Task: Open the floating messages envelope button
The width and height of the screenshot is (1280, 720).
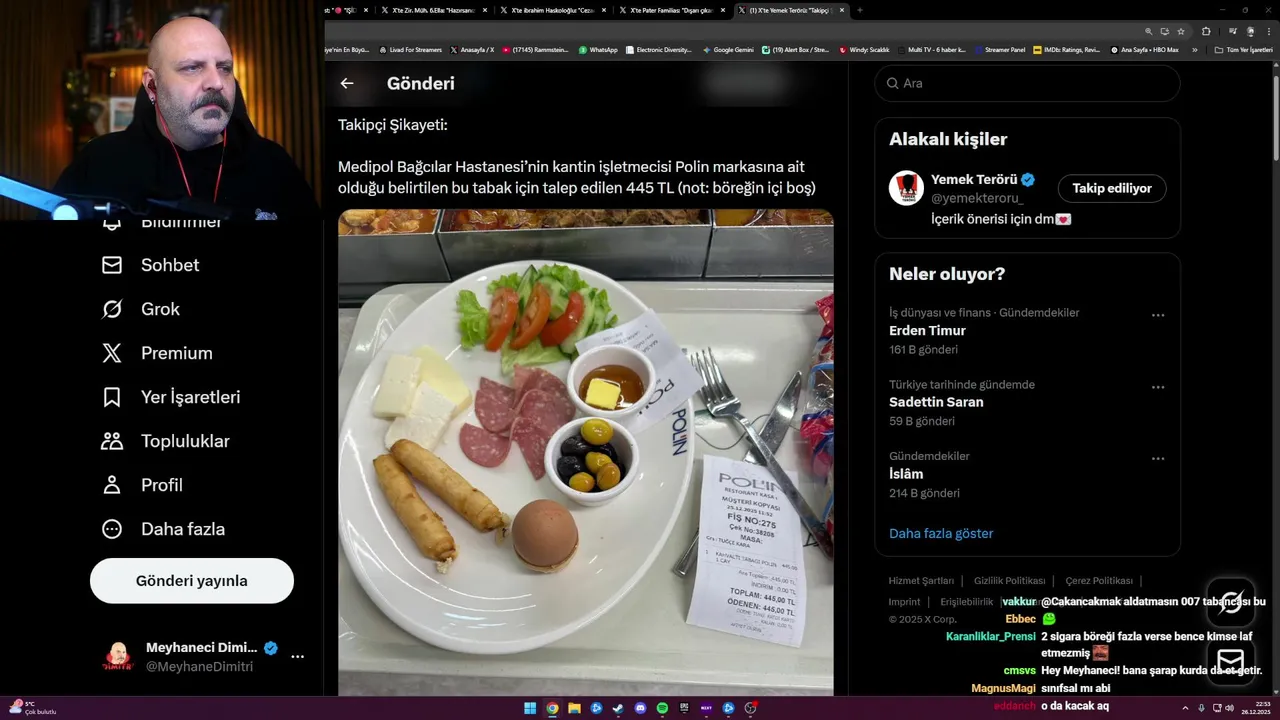Action: [x=1231, y=661]
